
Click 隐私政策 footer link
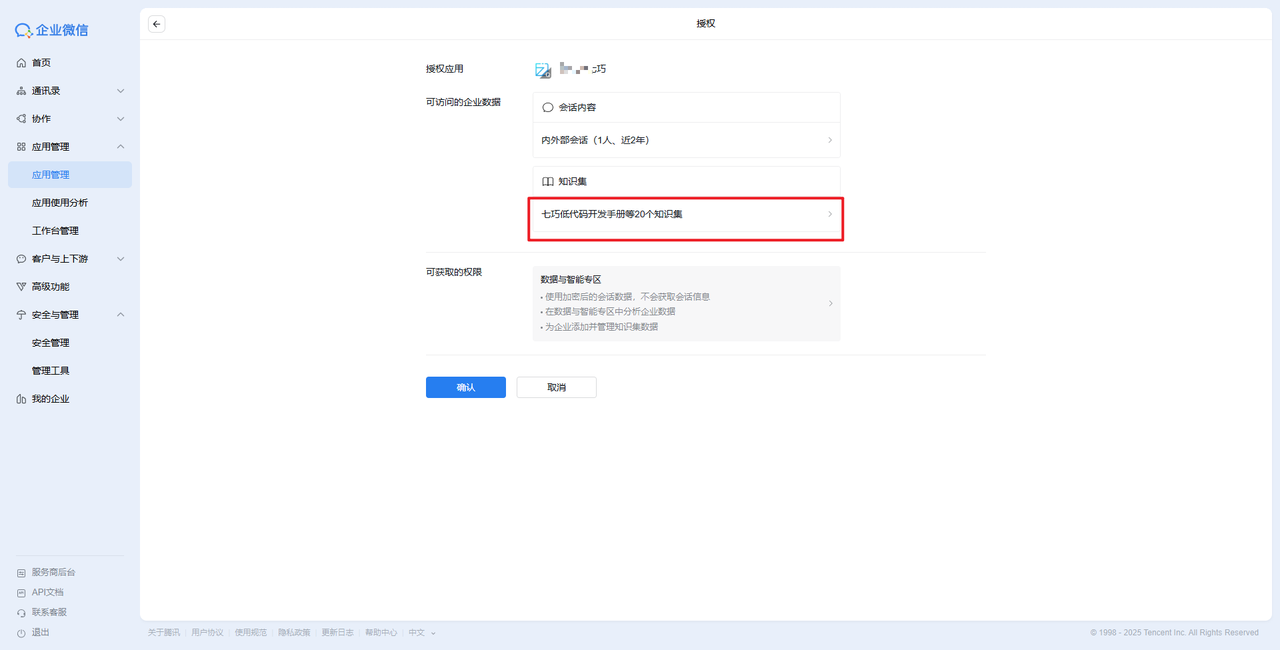(x=294, y=632)
